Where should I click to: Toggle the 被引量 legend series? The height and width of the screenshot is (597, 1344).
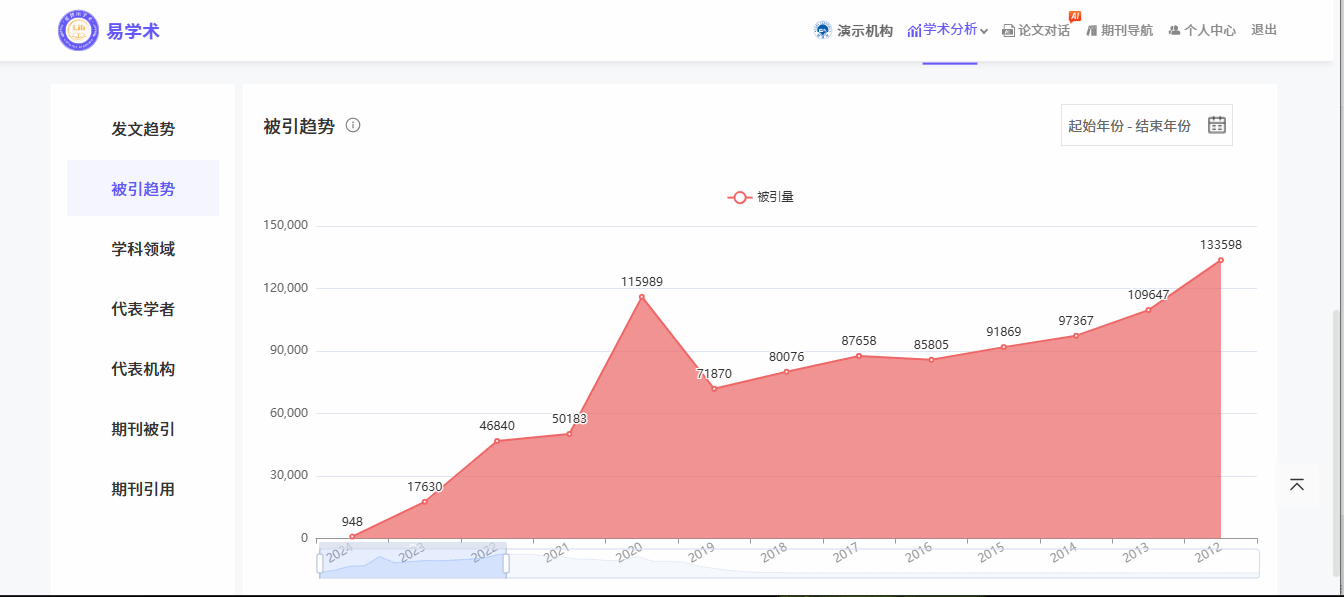point(760,197)
